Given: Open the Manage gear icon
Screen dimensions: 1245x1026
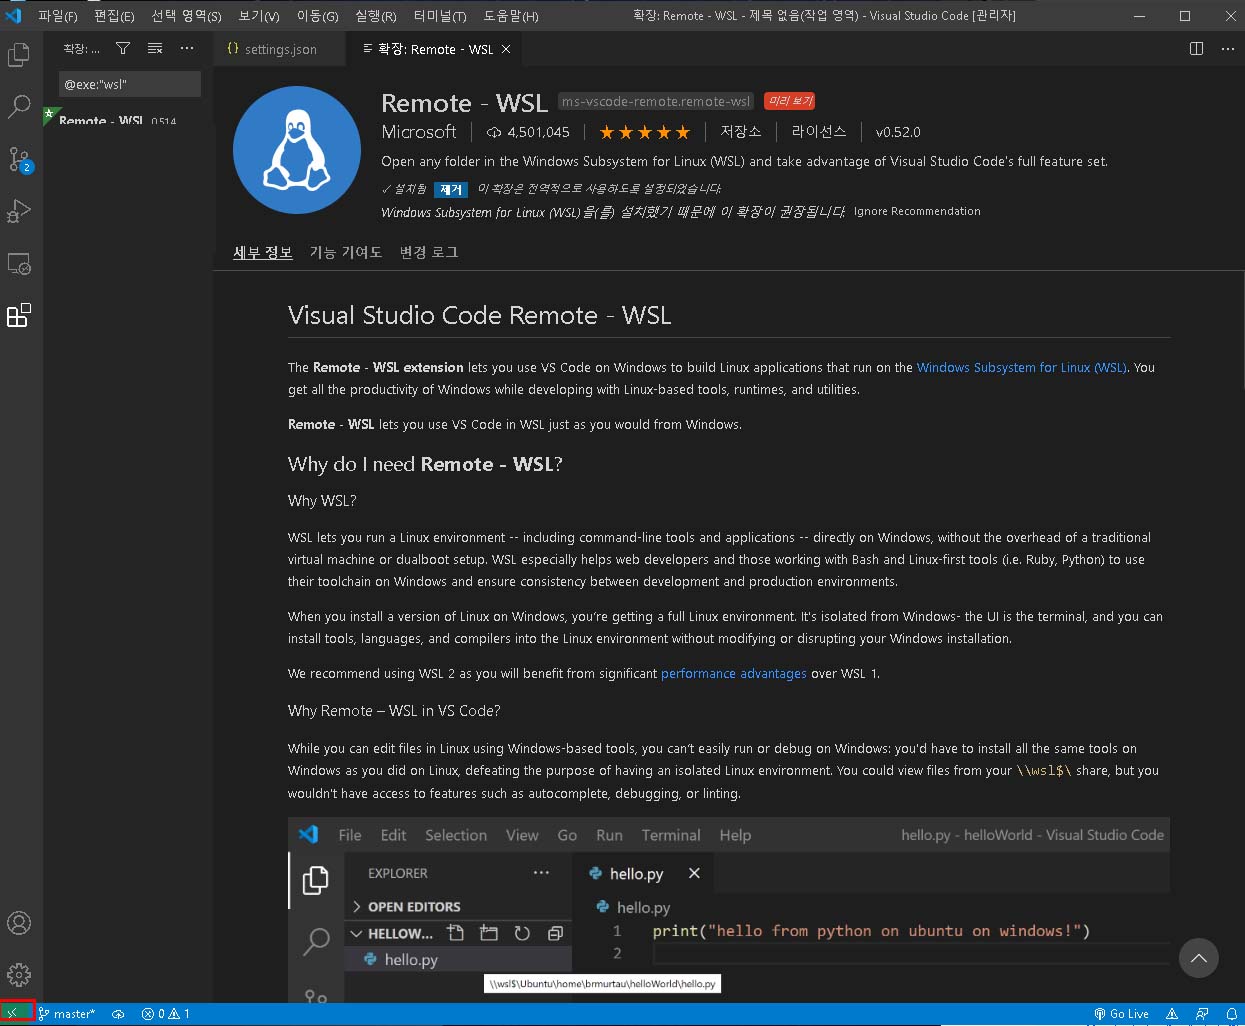Looking at the screenshot, I should (19, 974).
